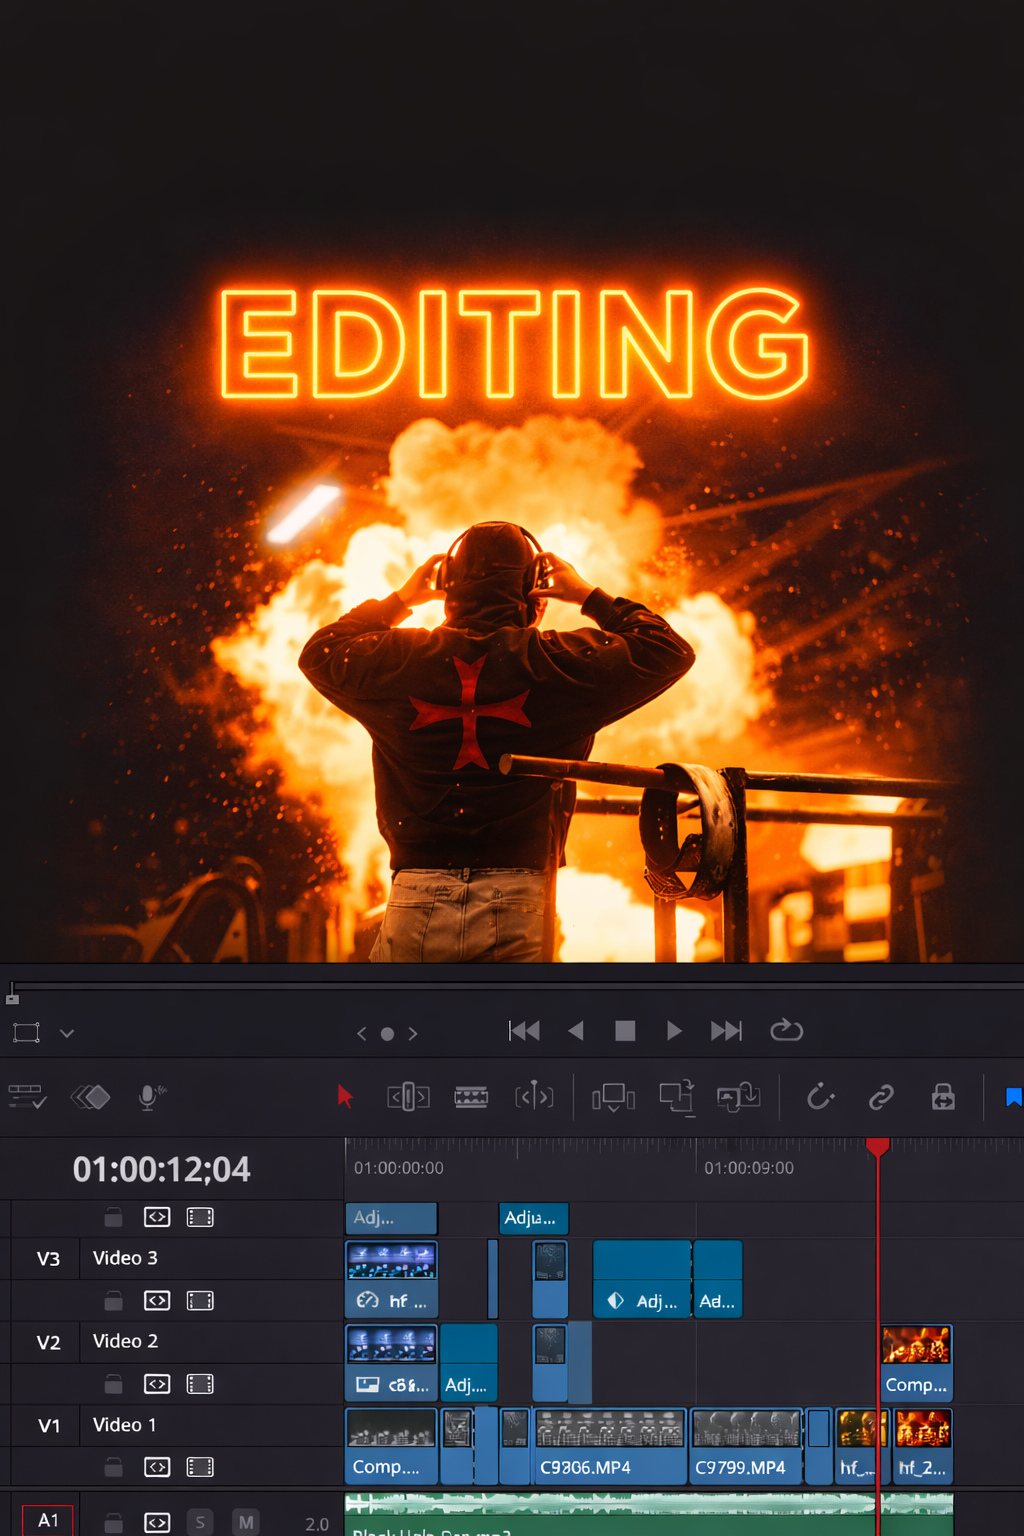
Task: Toggle loop playback
Action: click(787, 1030)
